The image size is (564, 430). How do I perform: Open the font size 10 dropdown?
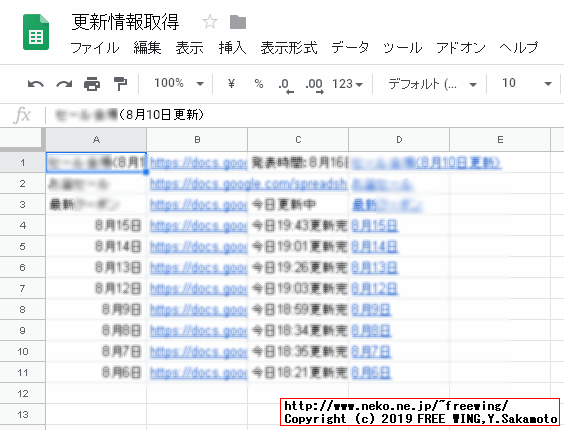pyautogui.click(x=527, y=83)
